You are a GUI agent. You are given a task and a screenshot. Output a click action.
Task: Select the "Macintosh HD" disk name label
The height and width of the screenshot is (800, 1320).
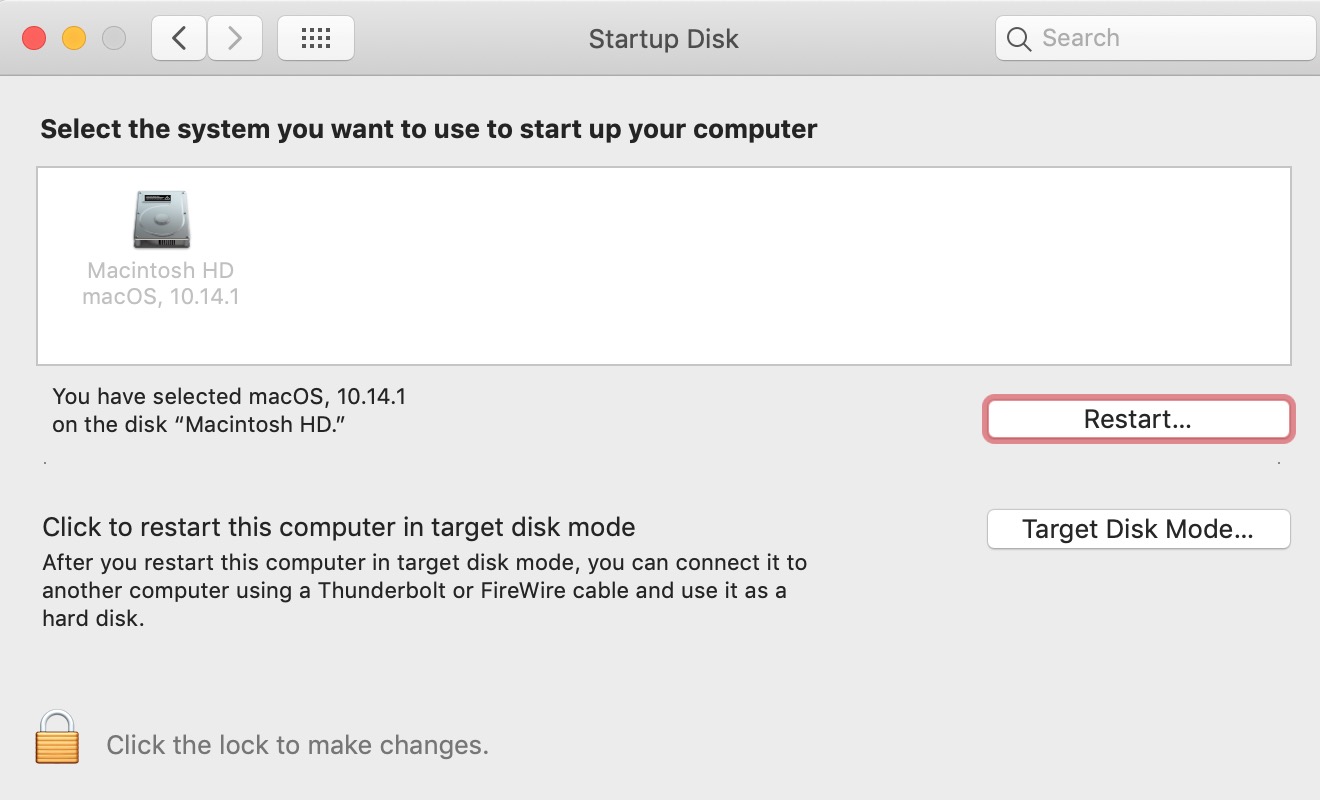click(x=161, y=271)
